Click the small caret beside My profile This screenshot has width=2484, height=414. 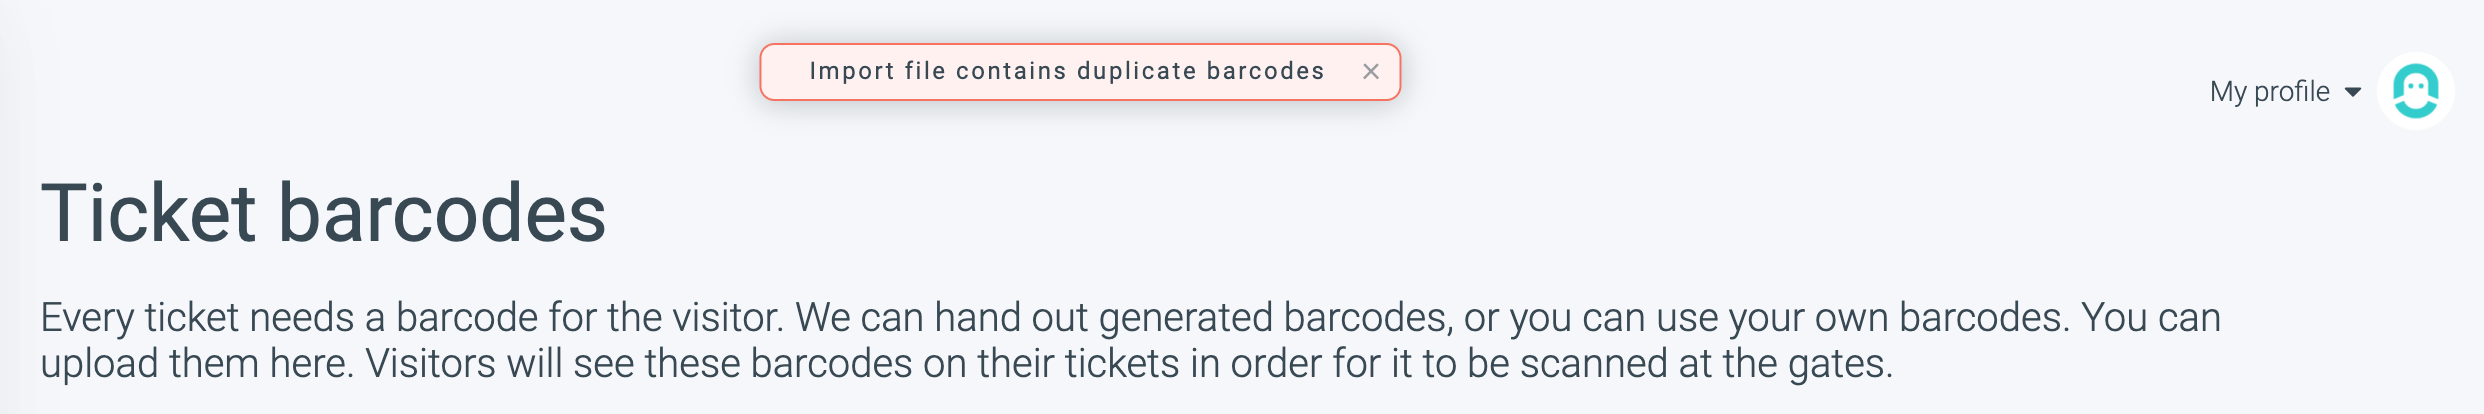[2353, 92]
